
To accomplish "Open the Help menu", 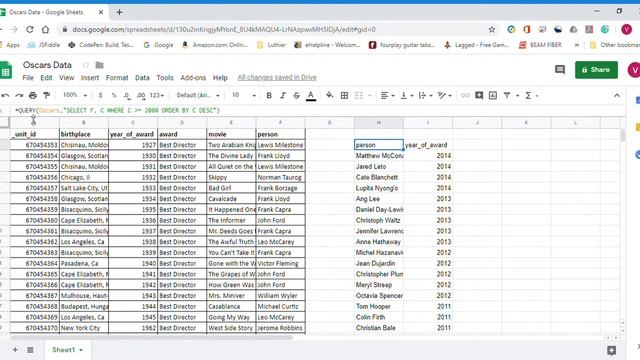I will coord(220,78).
